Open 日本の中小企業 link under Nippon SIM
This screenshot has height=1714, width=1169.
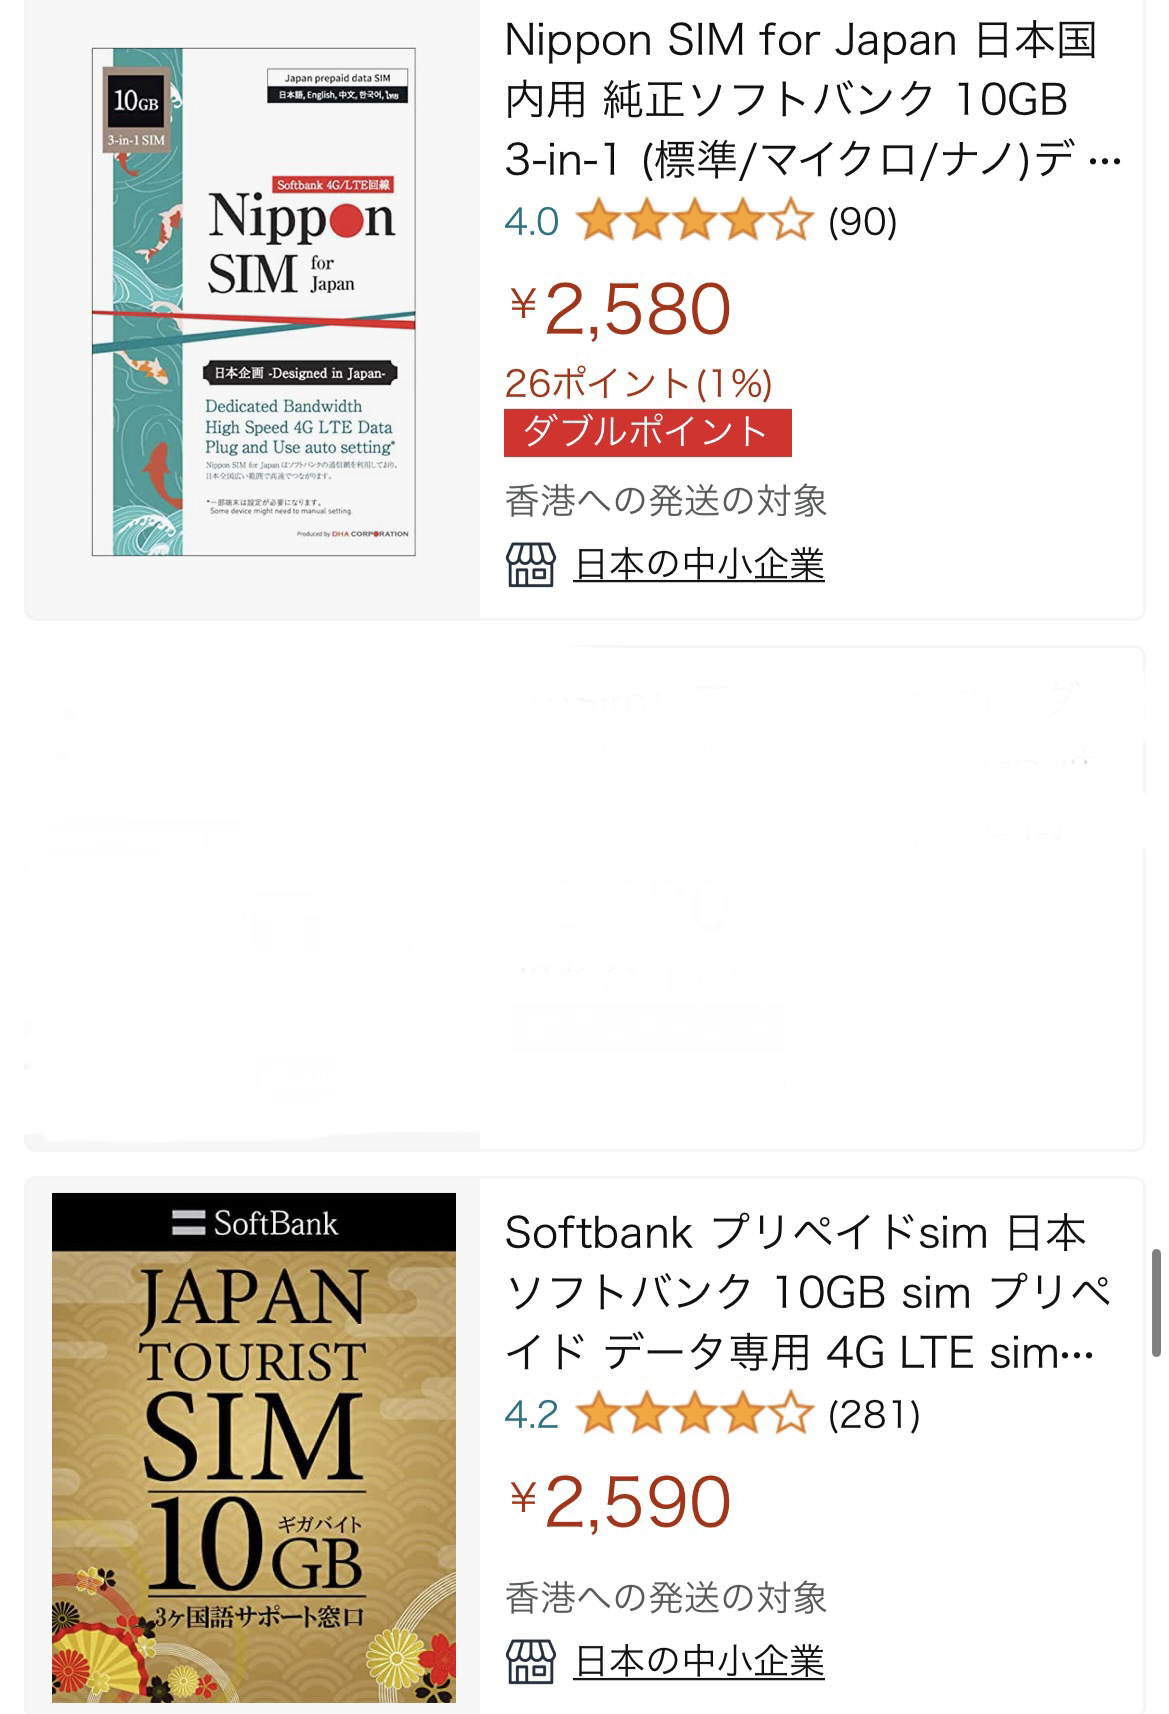pos(699,565)
